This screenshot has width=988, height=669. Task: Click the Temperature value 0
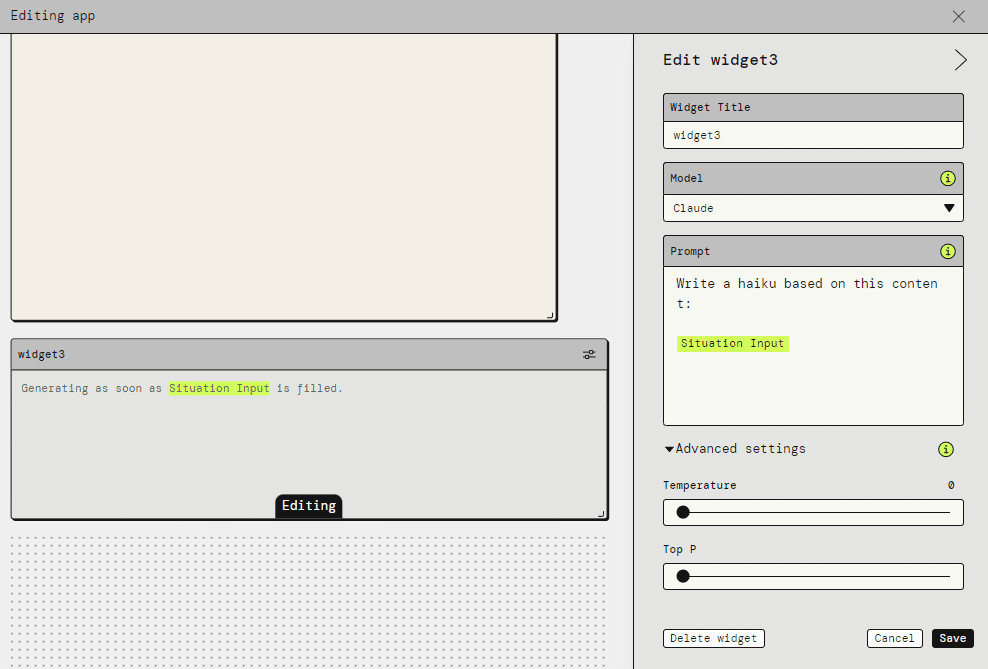click(x=951, y=485)
